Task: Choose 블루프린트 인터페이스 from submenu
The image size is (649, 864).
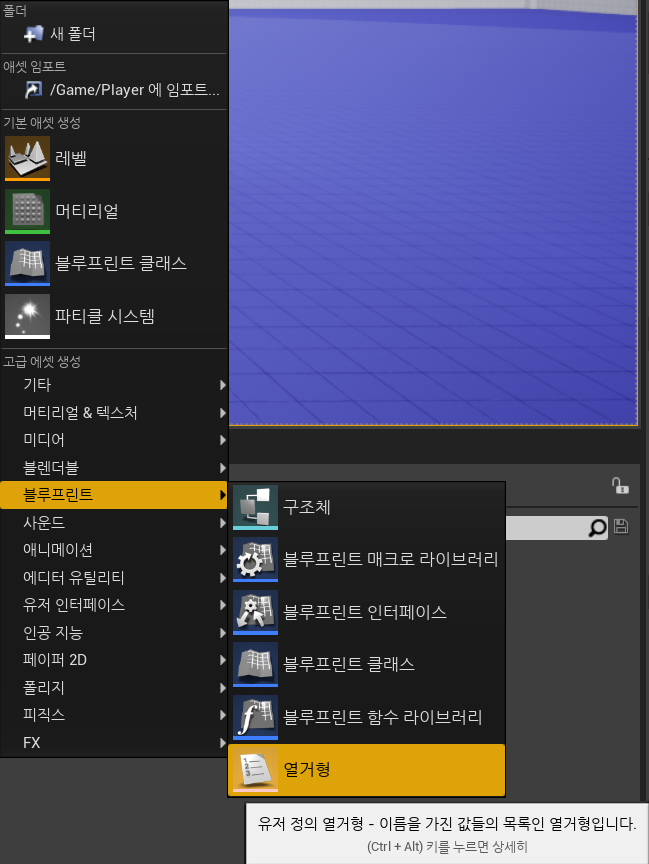Action: coord(367,612)
